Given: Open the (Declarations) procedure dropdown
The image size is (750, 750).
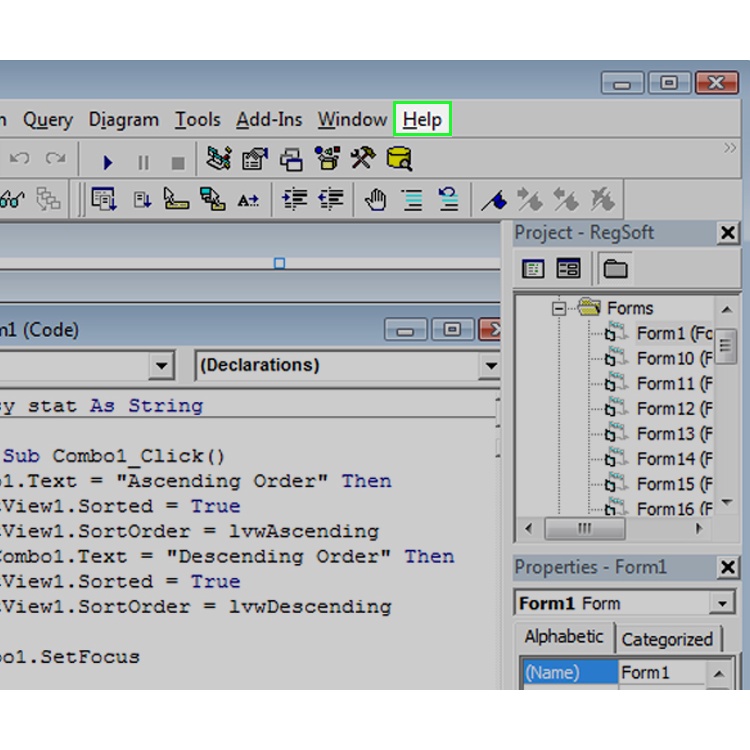Looking at the screenshot, I should pyautogui.click(x=489, y=366).
